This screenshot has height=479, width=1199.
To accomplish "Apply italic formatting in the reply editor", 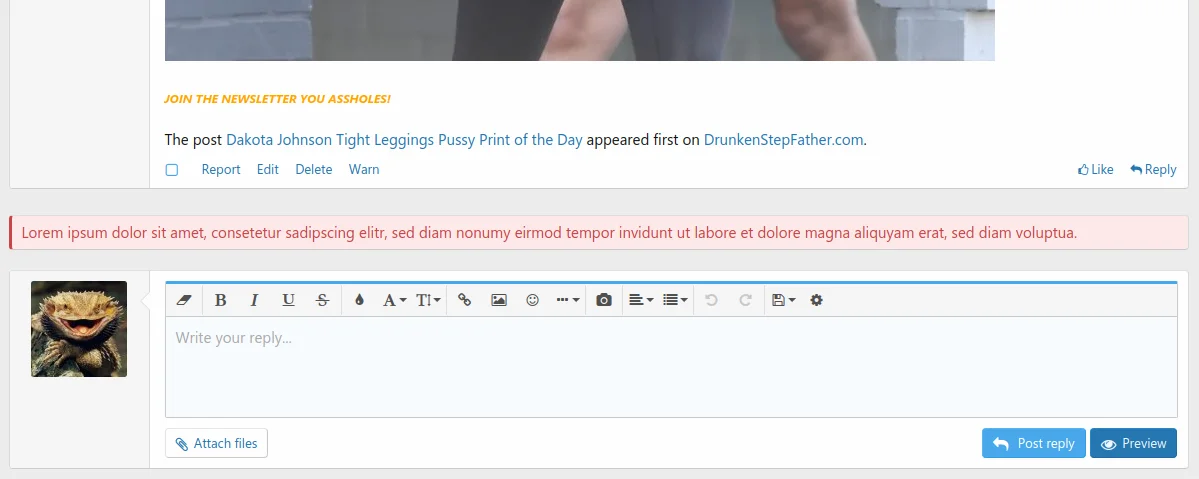I will tap(254, 300).
